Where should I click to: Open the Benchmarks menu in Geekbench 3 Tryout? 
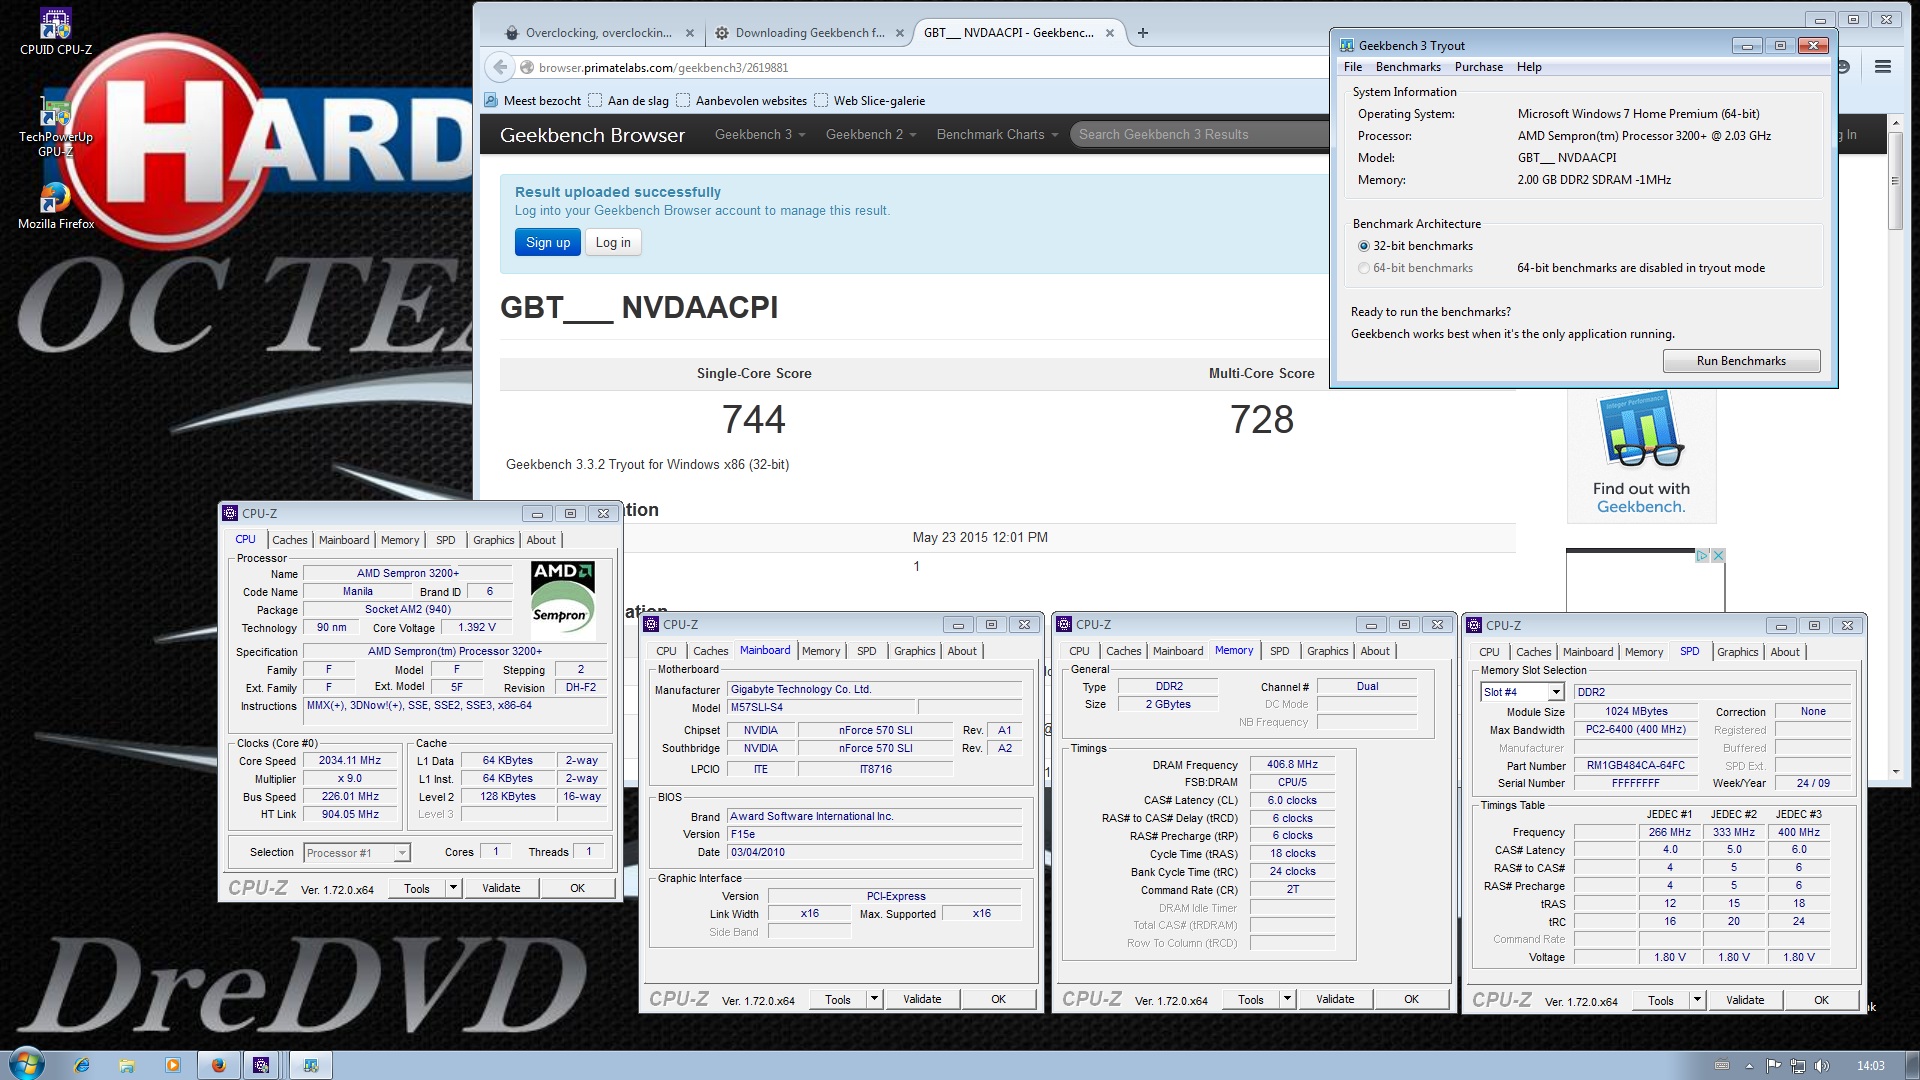[1408, 67]
